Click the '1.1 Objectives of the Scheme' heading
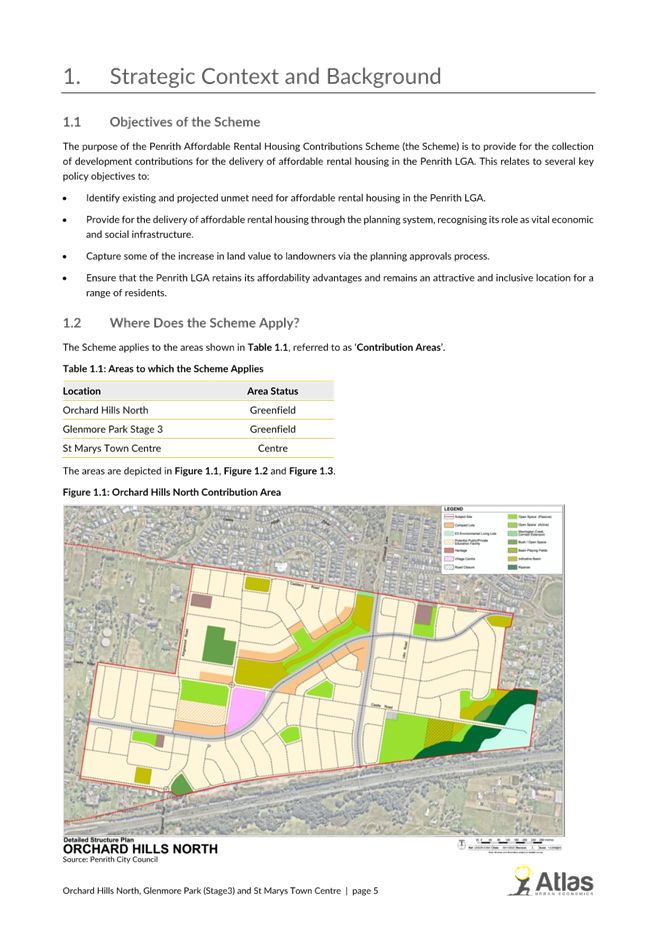Image resolution: width=656 pixels, height=928 pixels. pos(162,122)
